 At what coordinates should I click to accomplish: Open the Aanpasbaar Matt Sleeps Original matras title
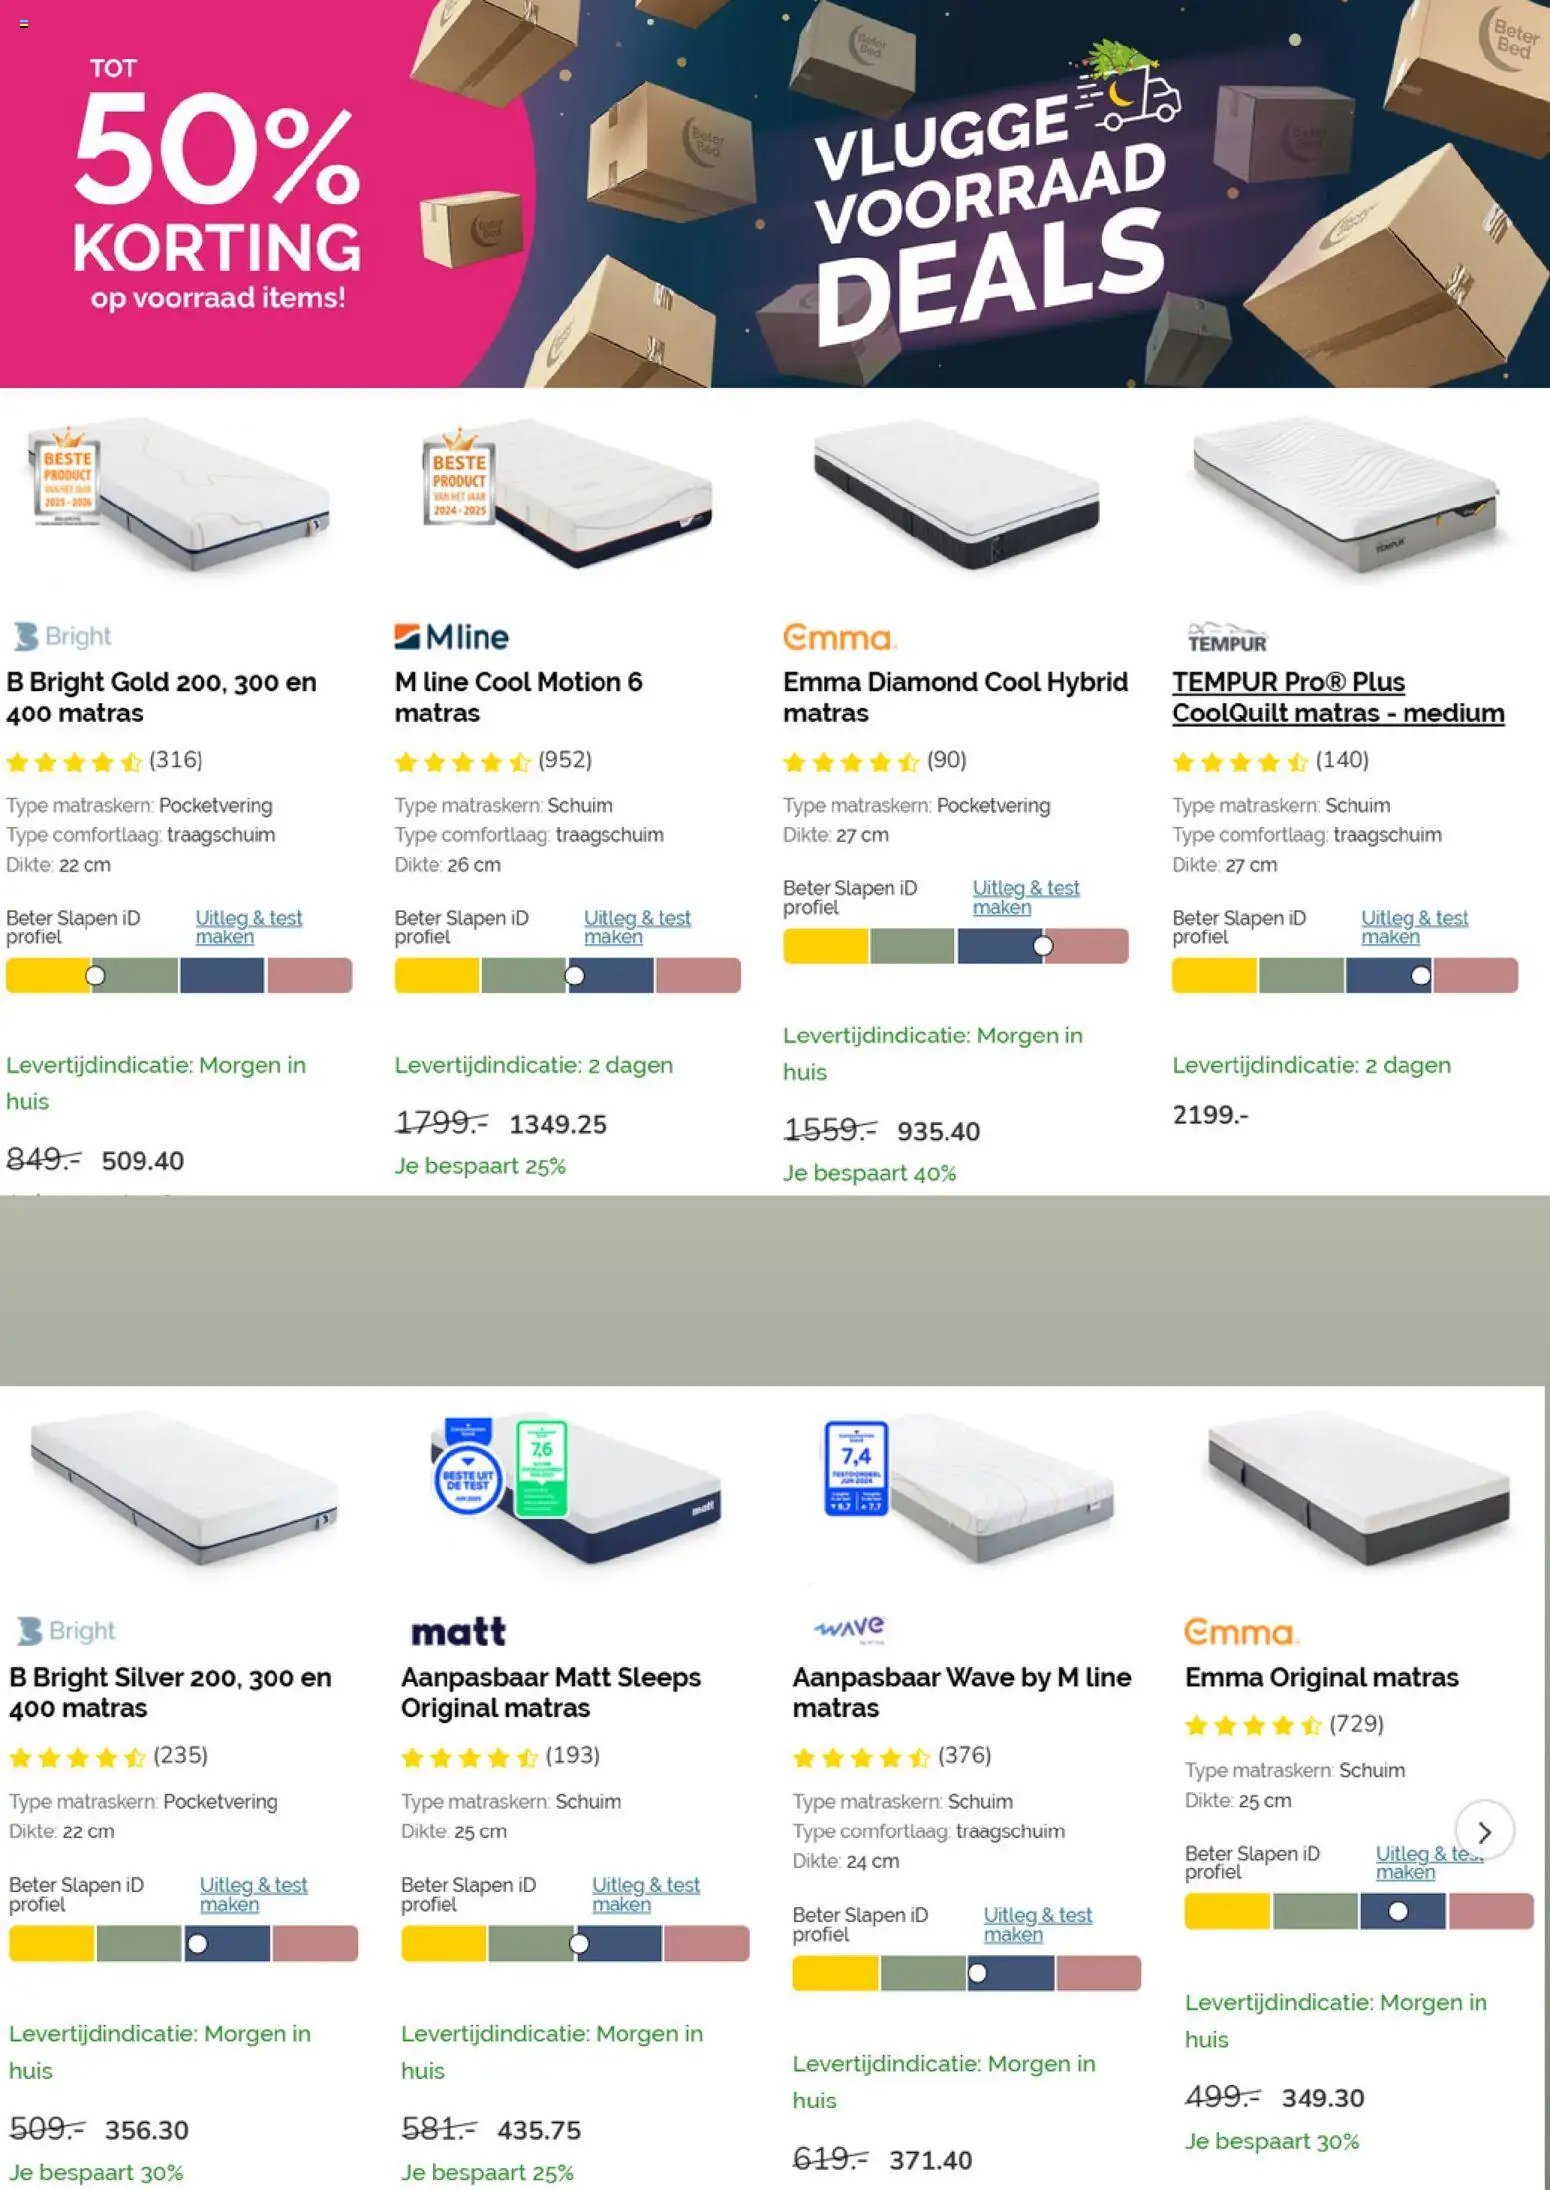tap(550, 1692)
